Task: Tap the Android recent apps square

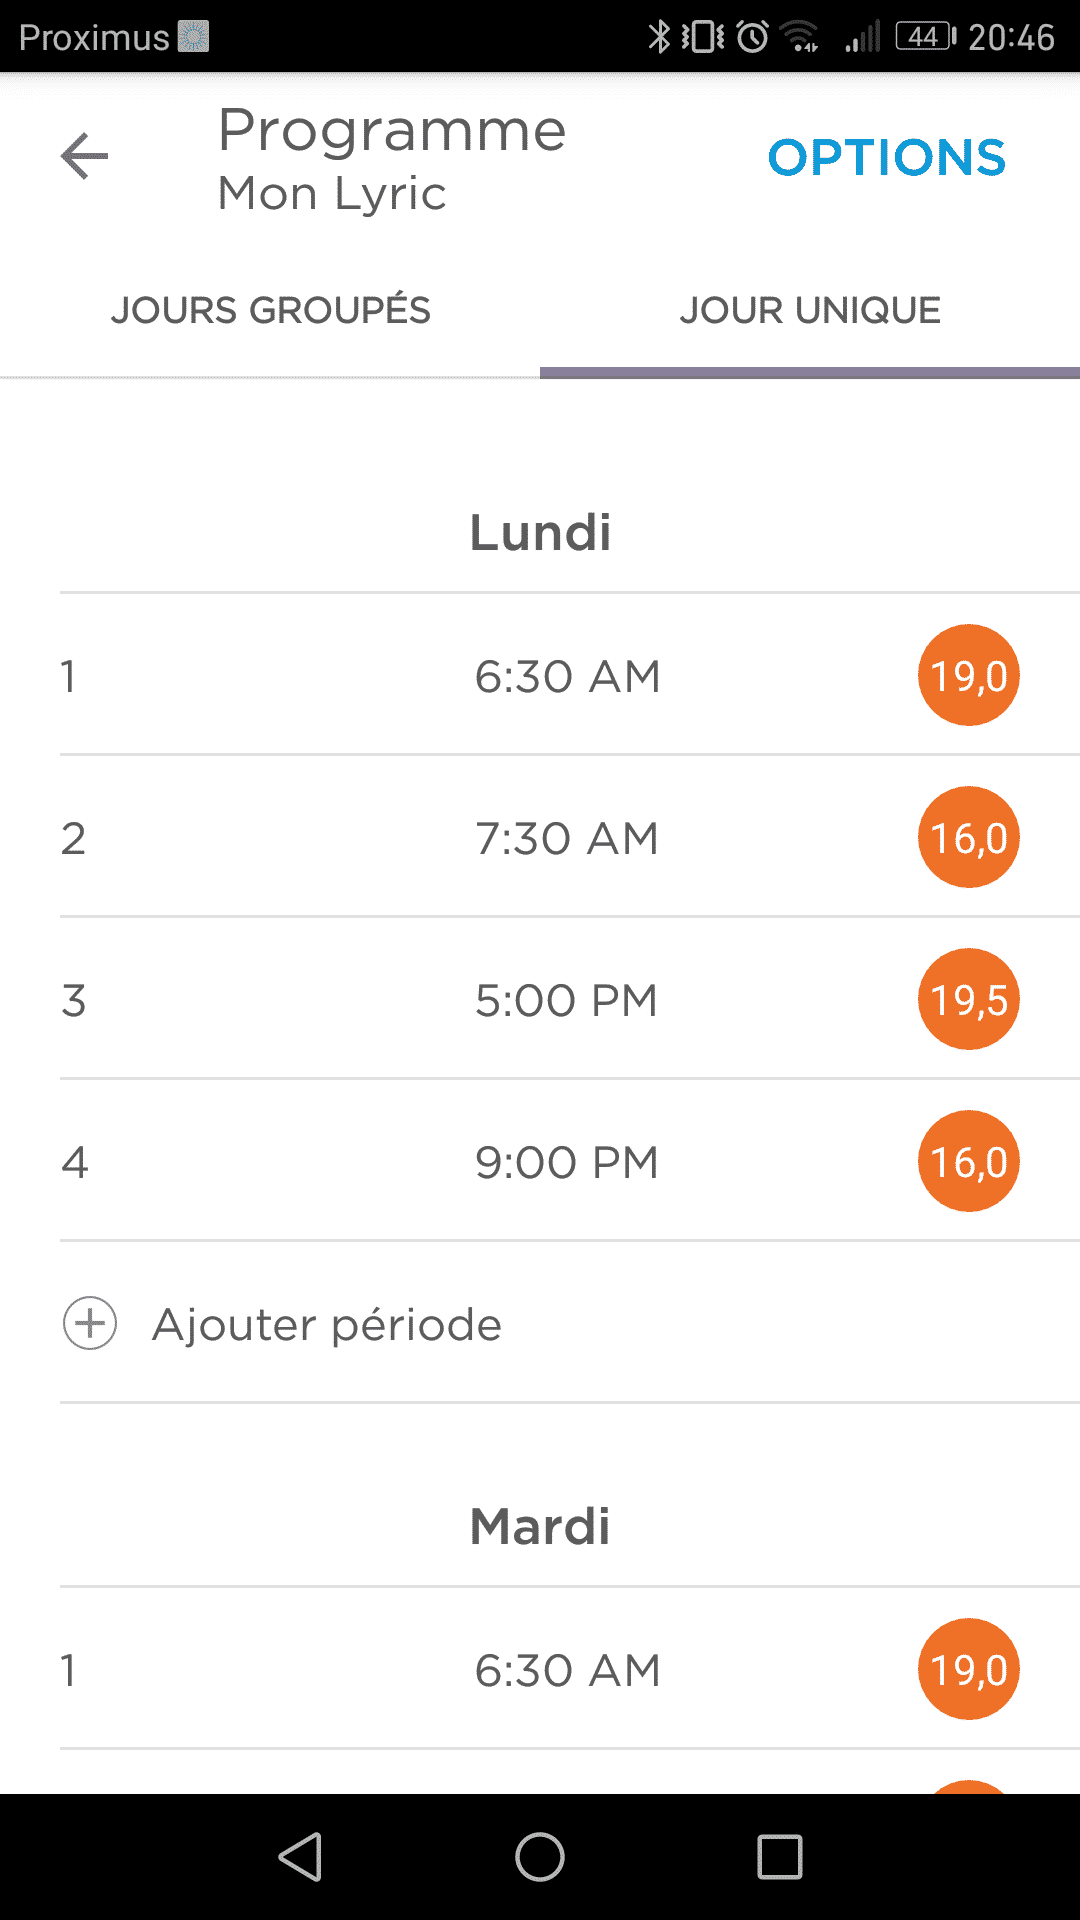Action: [780, 1857]
